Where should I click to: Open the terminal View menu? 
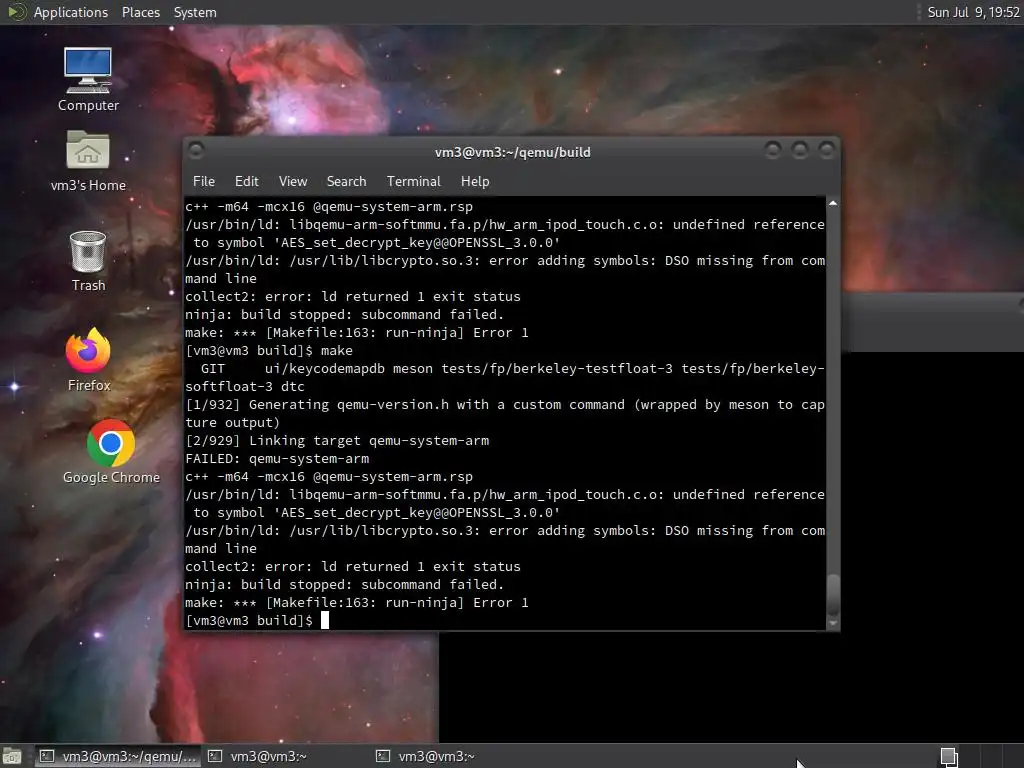coord(293,181)
